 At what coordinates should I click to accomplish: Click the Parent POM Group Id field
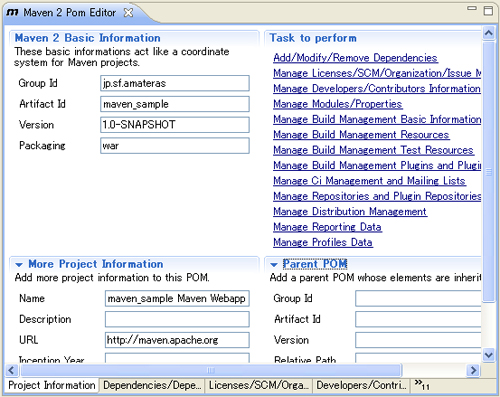coord(418,298)
